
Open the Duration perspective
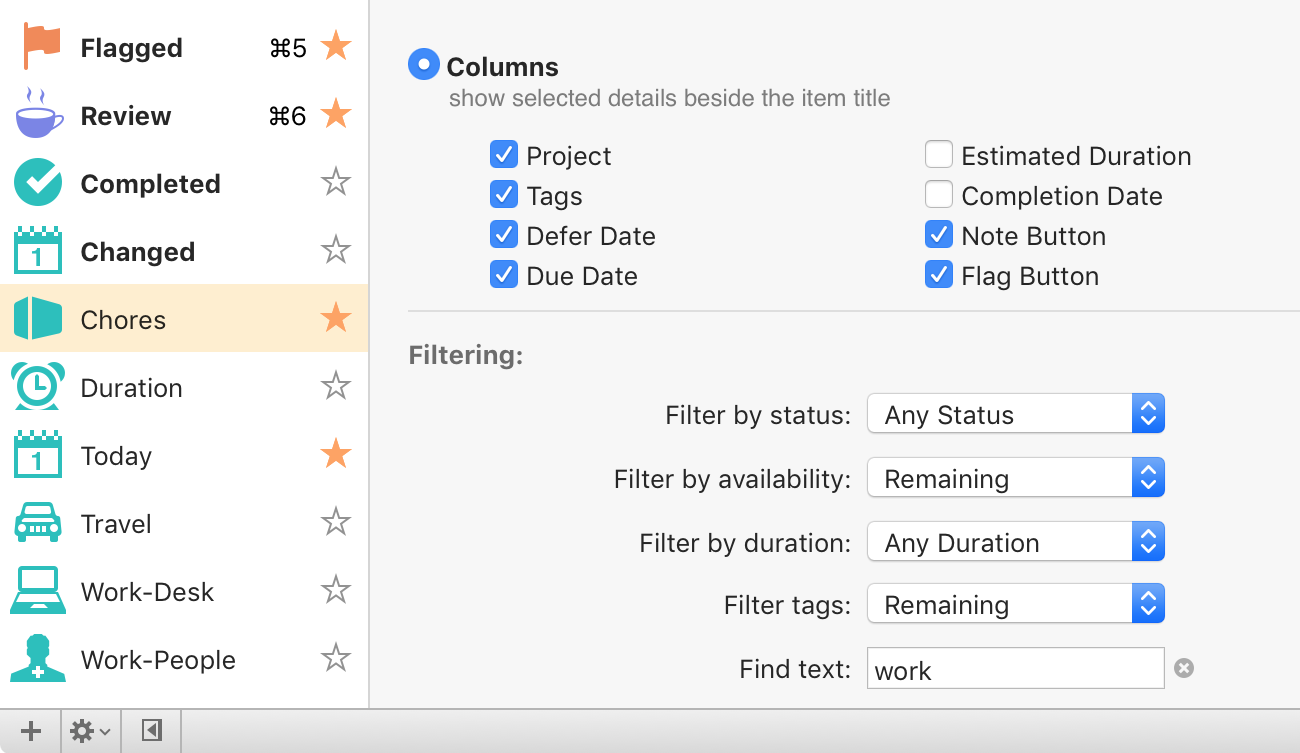[184, 387]
